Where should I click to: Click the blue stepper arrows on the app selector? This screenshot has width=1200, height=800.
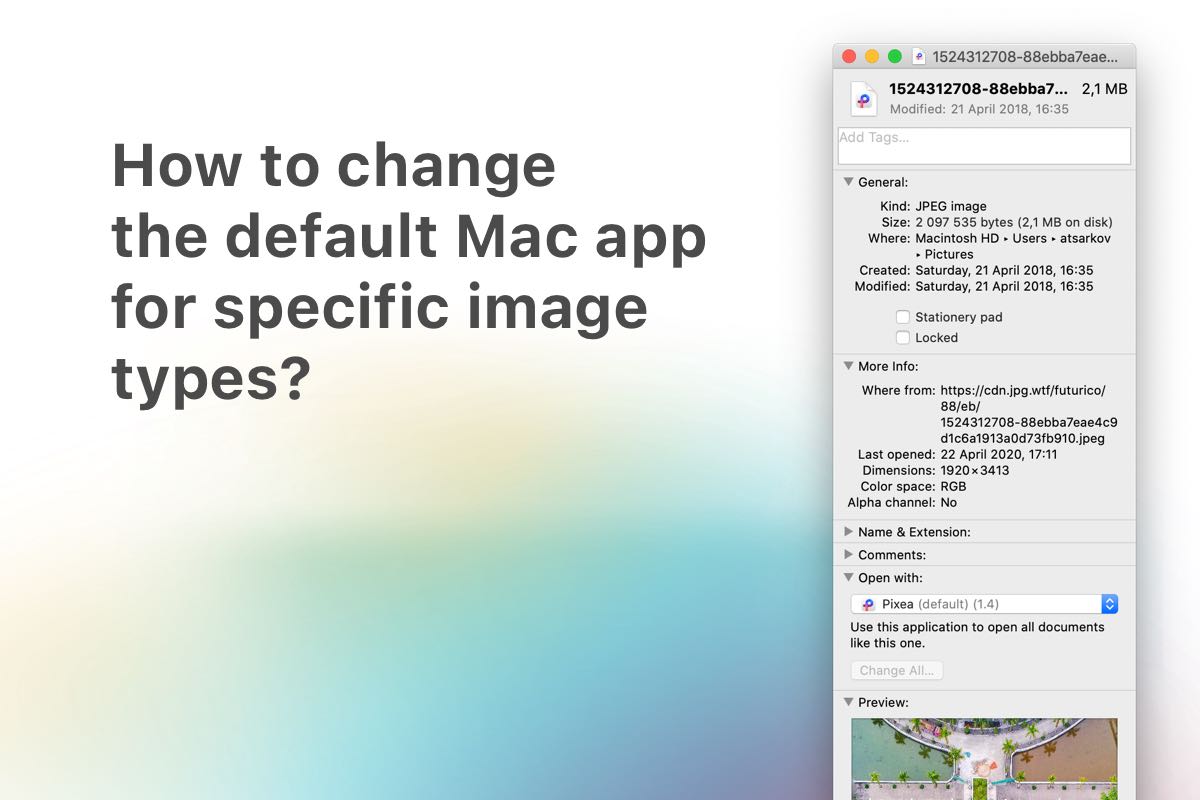1109,604
